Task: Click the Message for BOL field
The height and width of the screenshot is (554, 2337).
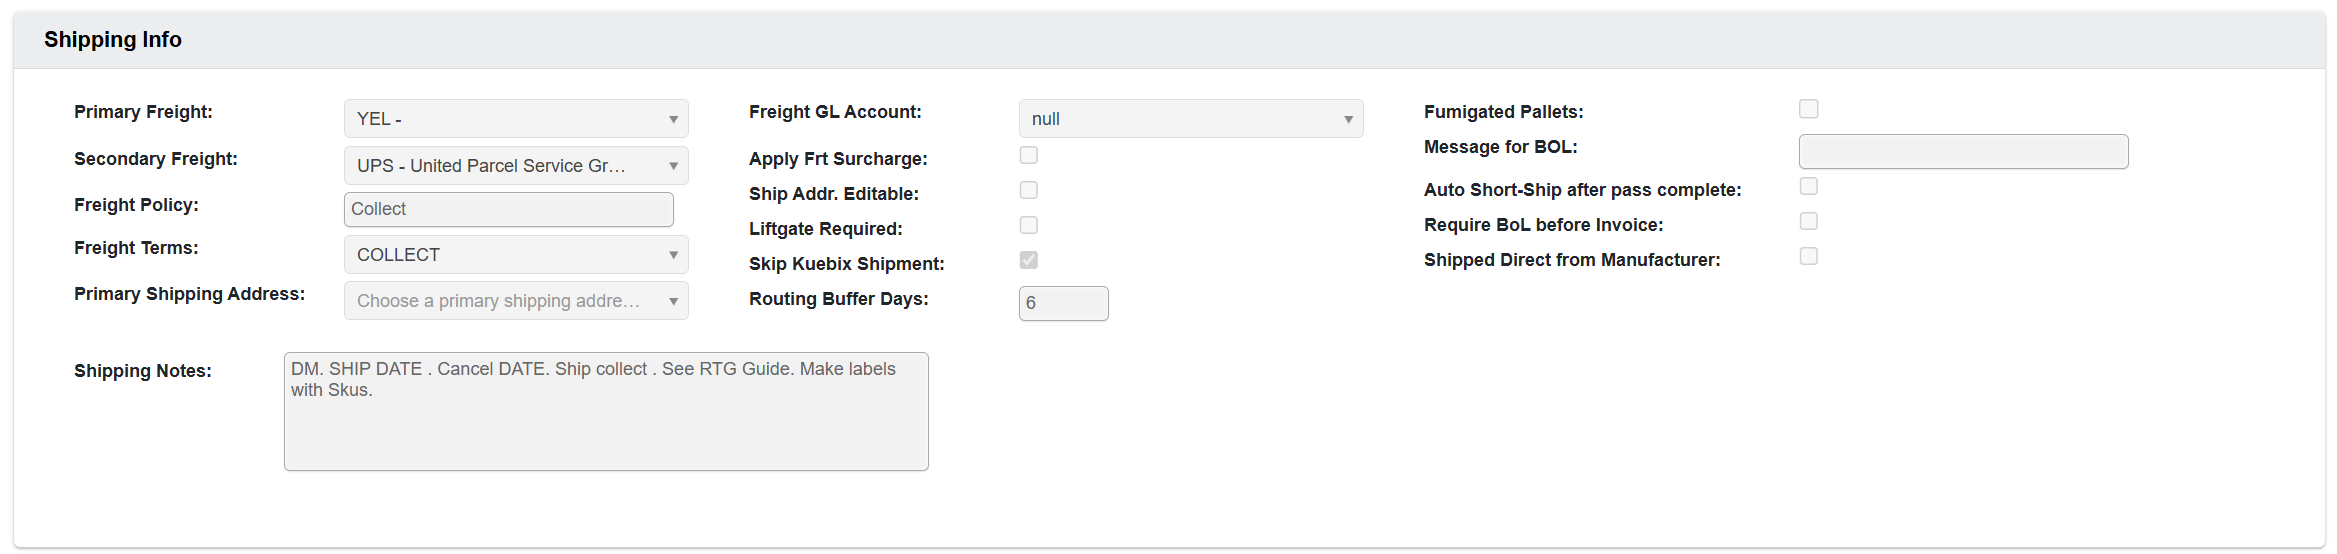Action: [1963, 152]
